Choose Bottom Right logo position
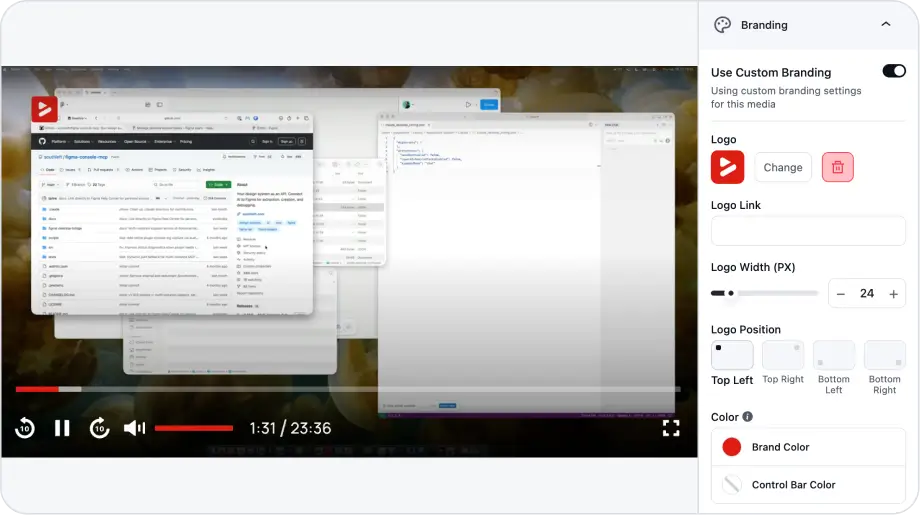This screenshot has height=515, width=920. point(884,355)
